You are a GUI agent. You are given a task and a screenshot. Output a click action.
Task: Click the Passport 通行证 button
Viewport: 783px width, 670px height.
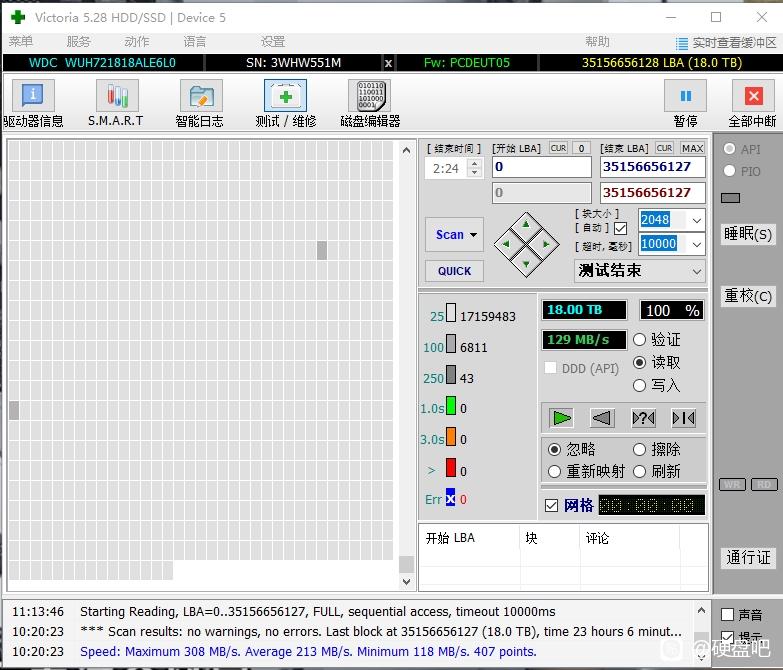pos(748,557)
